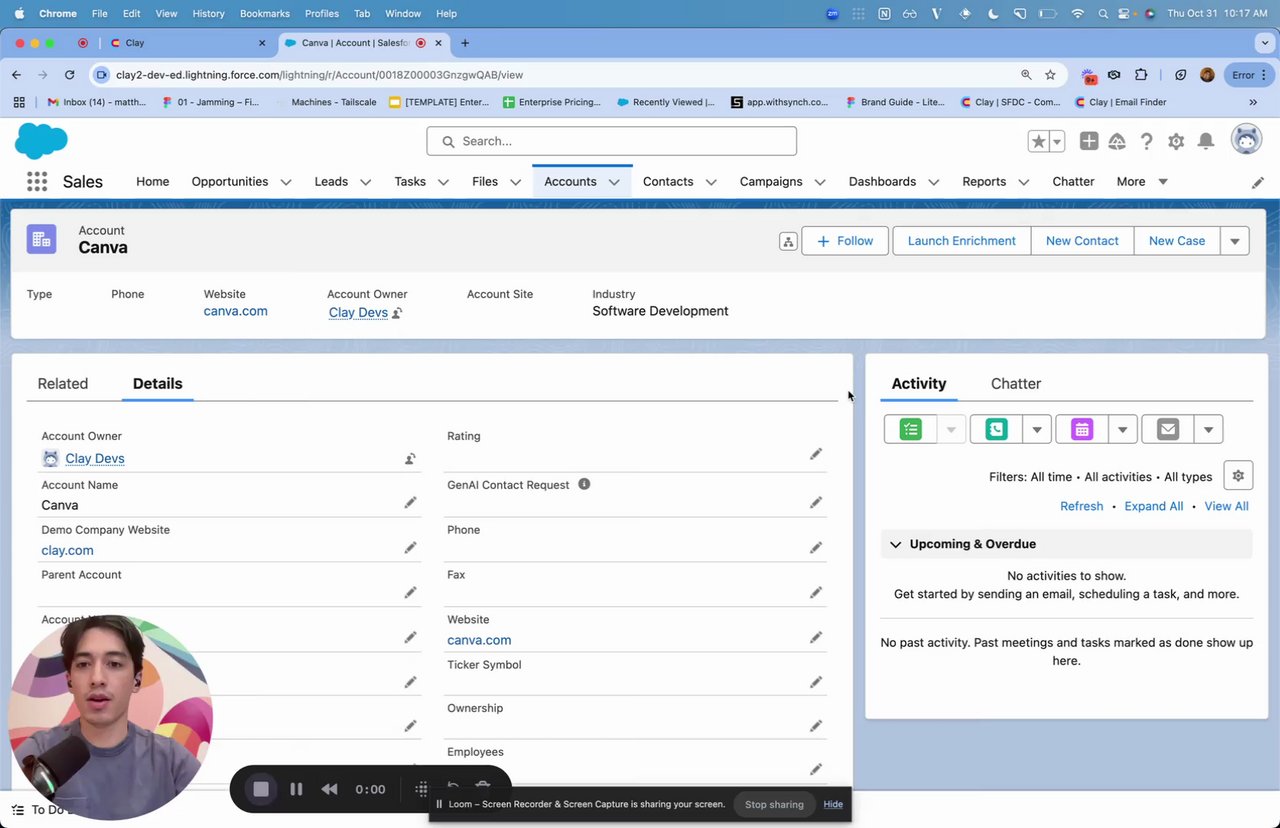Change owner icon in Details Account Owner row
Viewport: 1280px width, 828px height.
410,459
